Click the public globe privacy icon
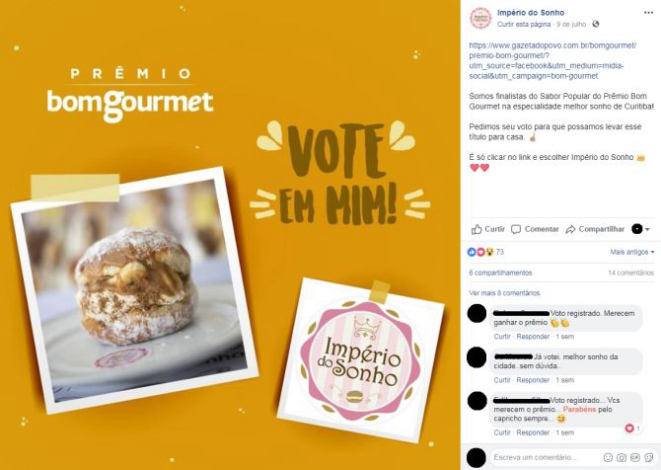 (595, 24)
